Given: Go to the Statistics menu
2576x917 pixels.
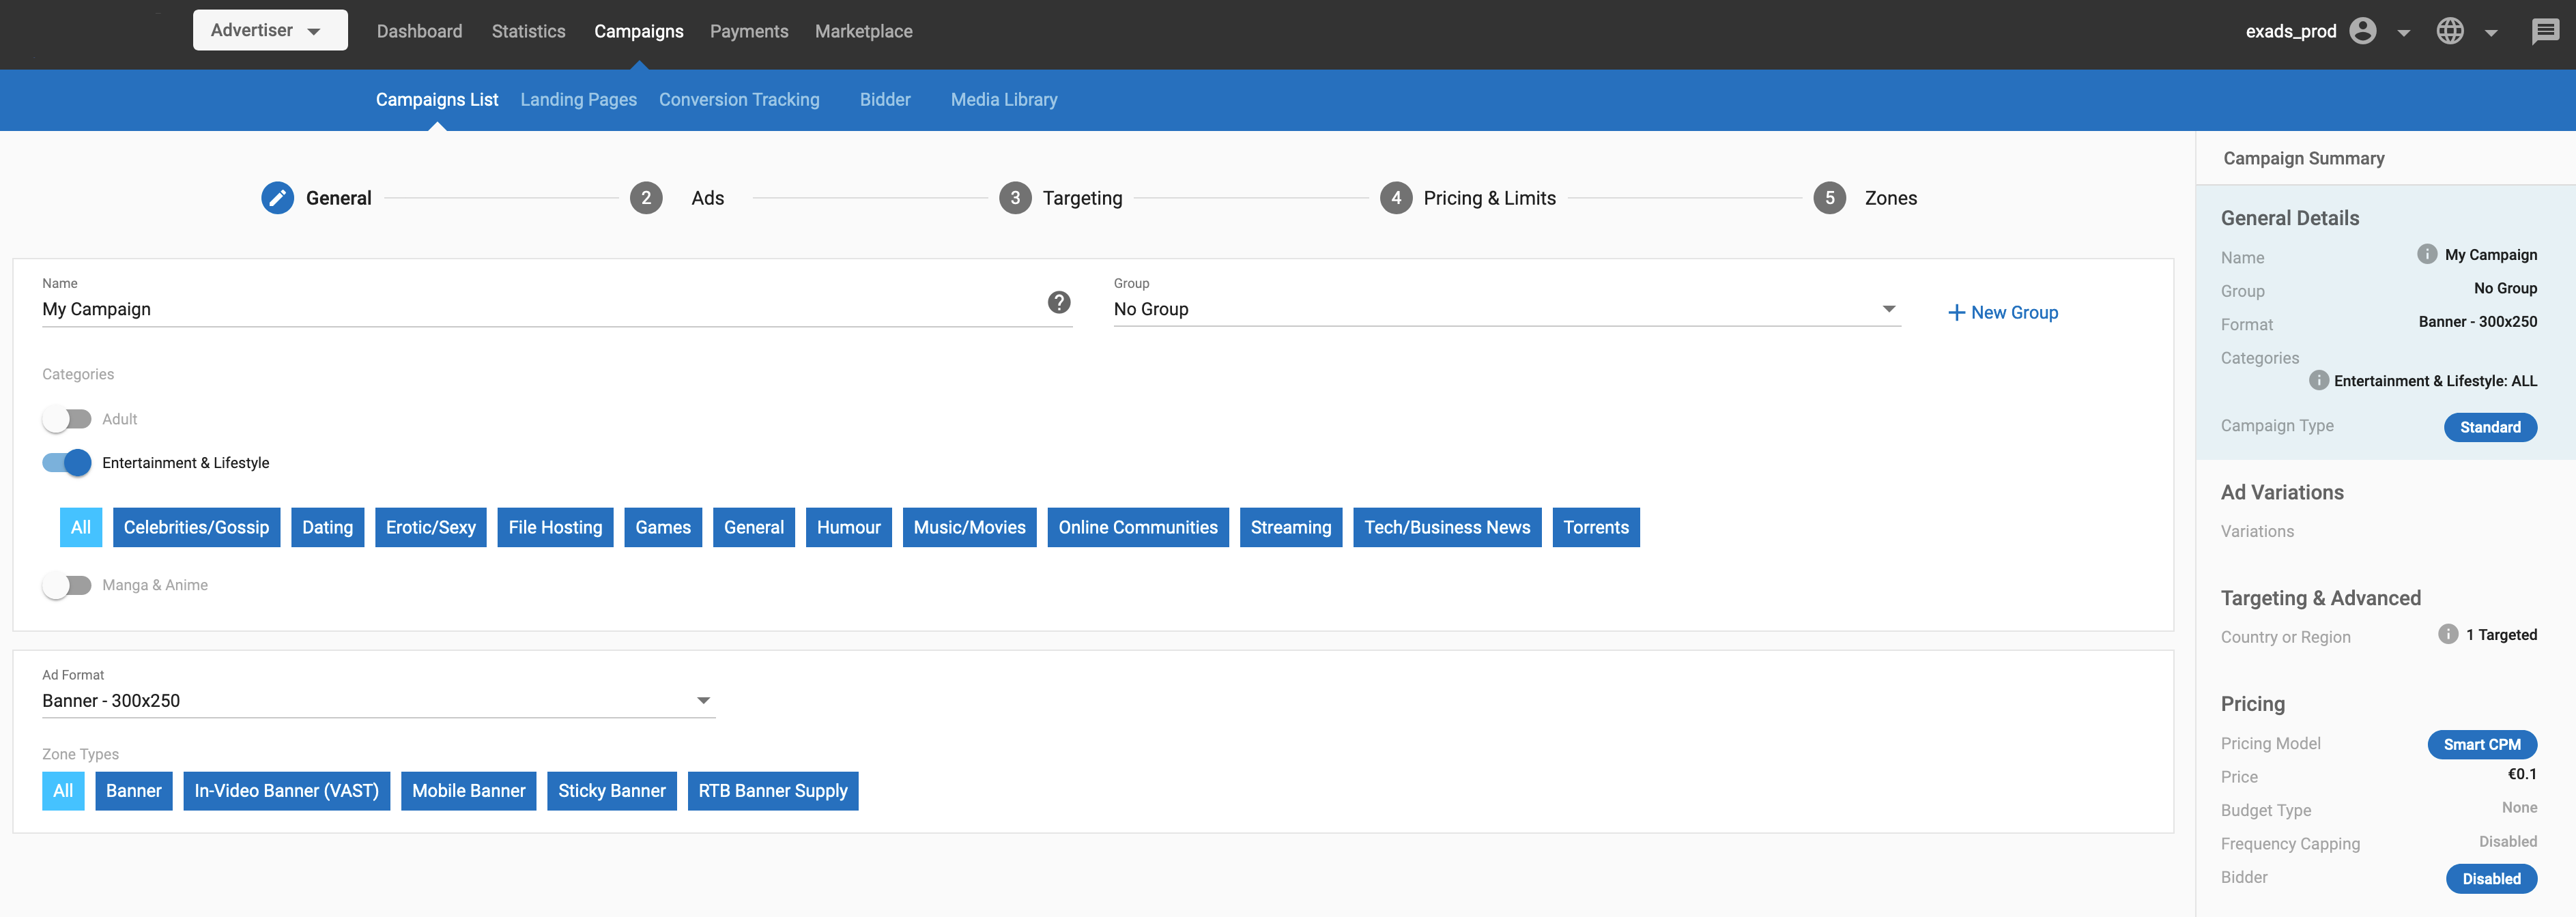Looking at the screenshot, I should (x=528, y=31).
